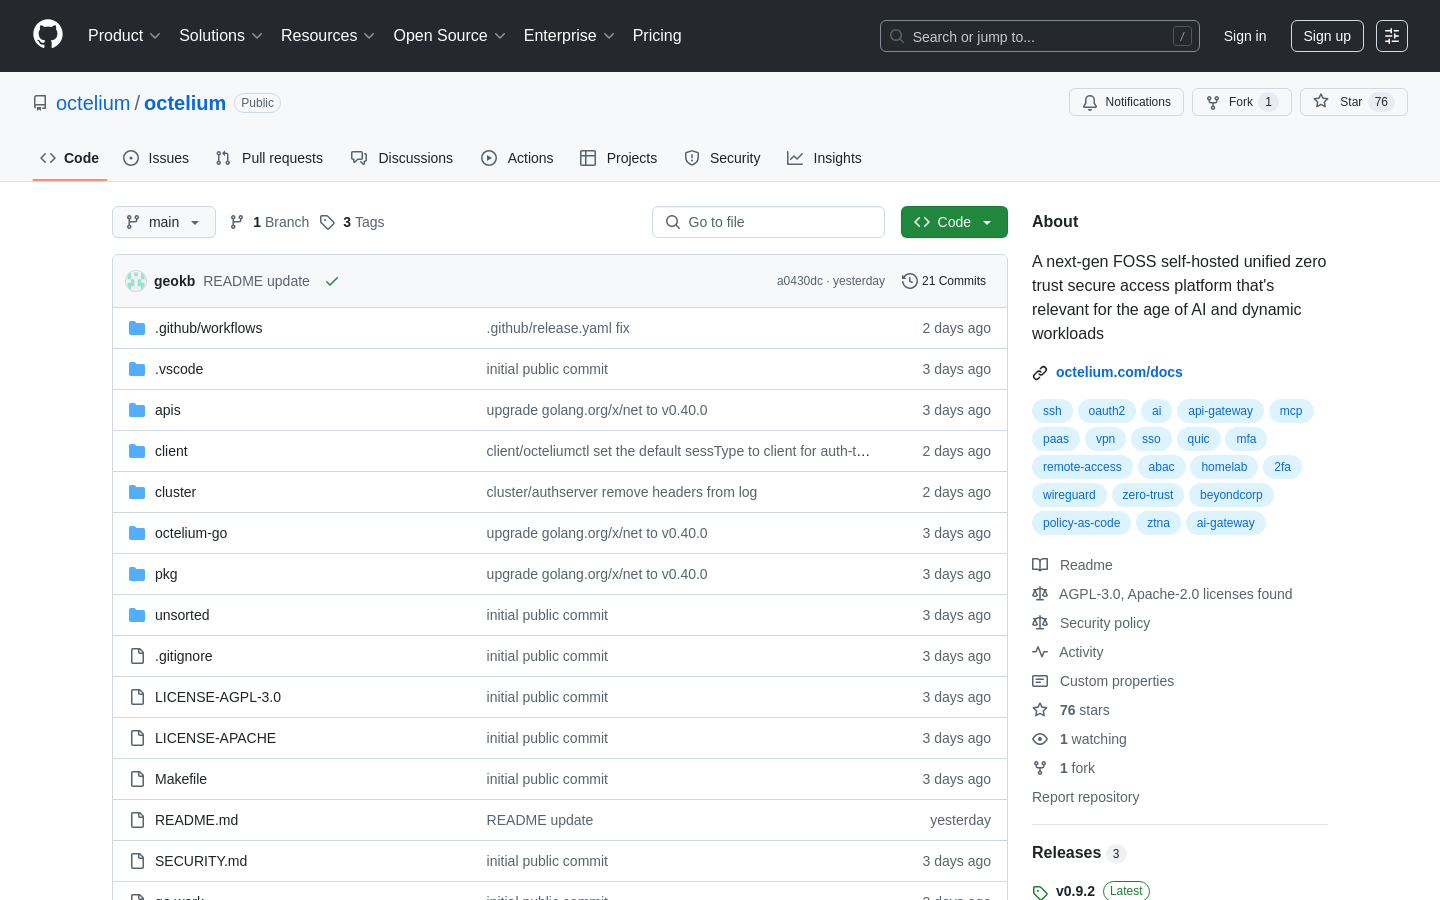Open the GitHub home logo
This screenshot has width=1440, height=900.
48,35
